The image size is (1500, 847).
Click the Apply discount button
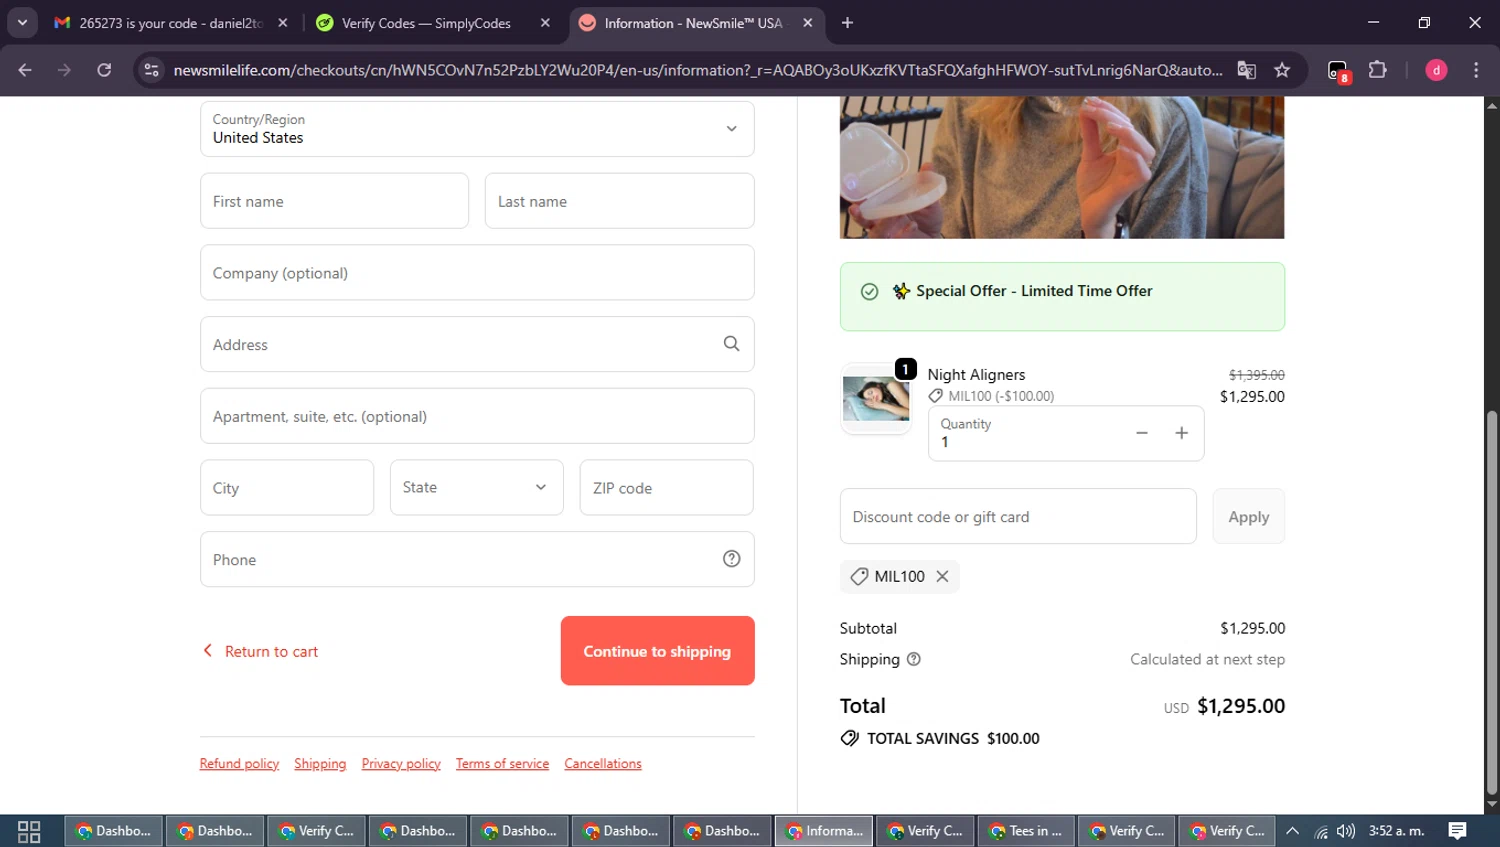(x=1248, y=516)
